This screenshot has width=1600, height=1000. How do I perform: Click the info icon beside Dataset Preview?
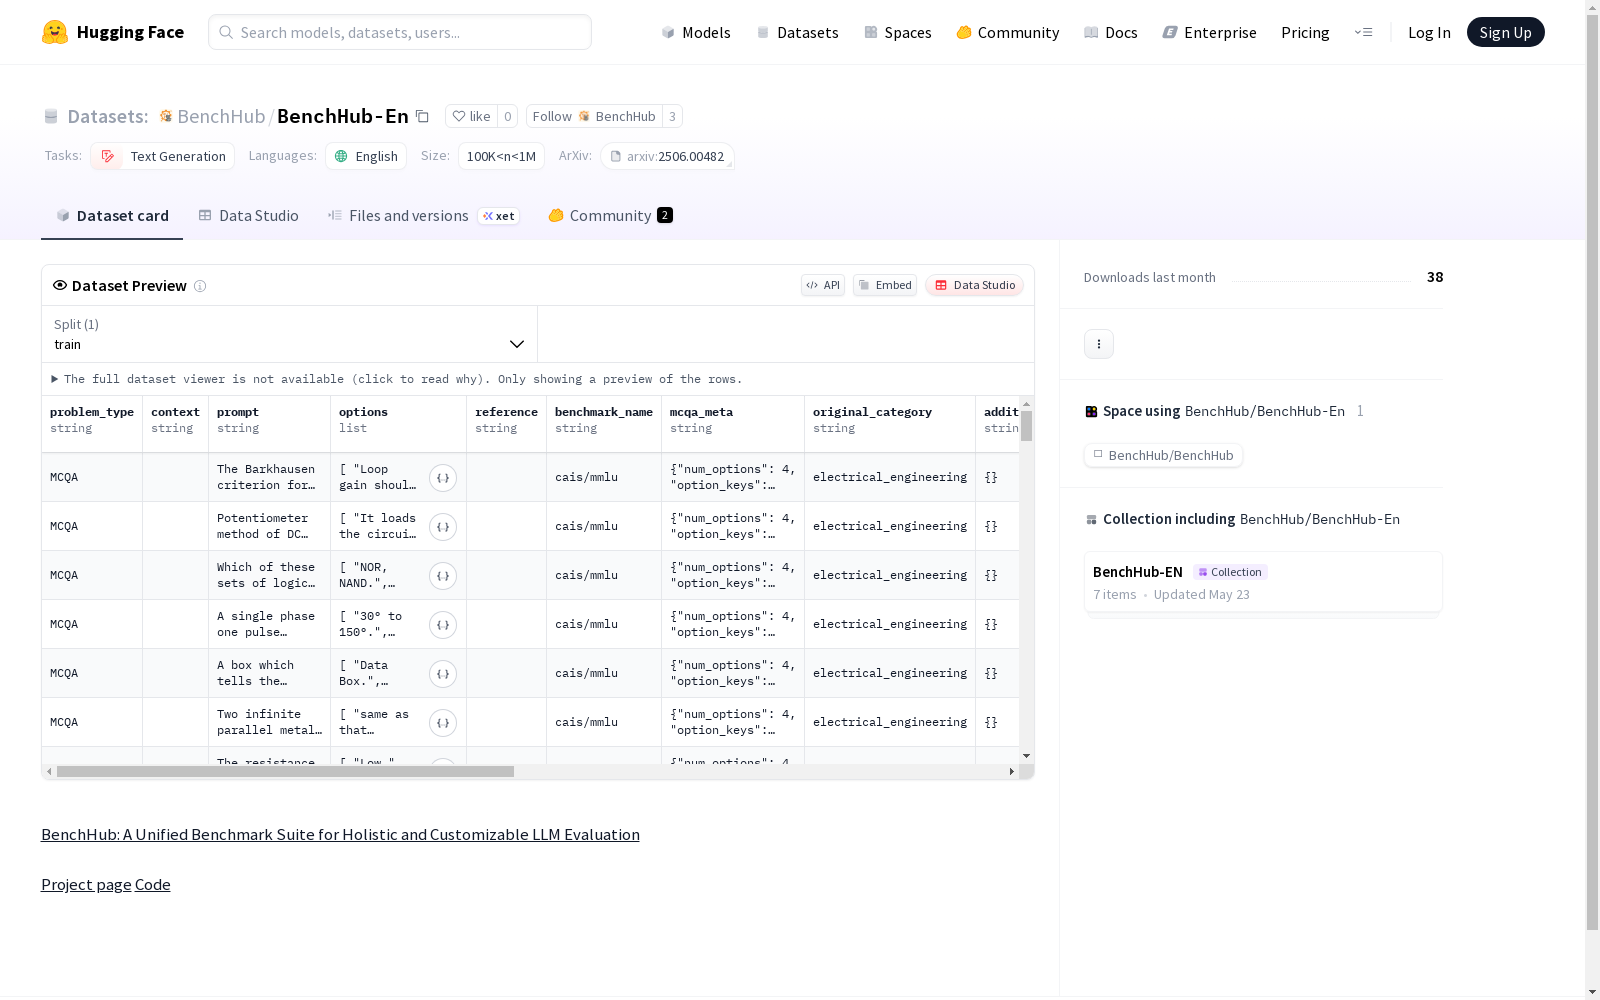pos(200,286)
